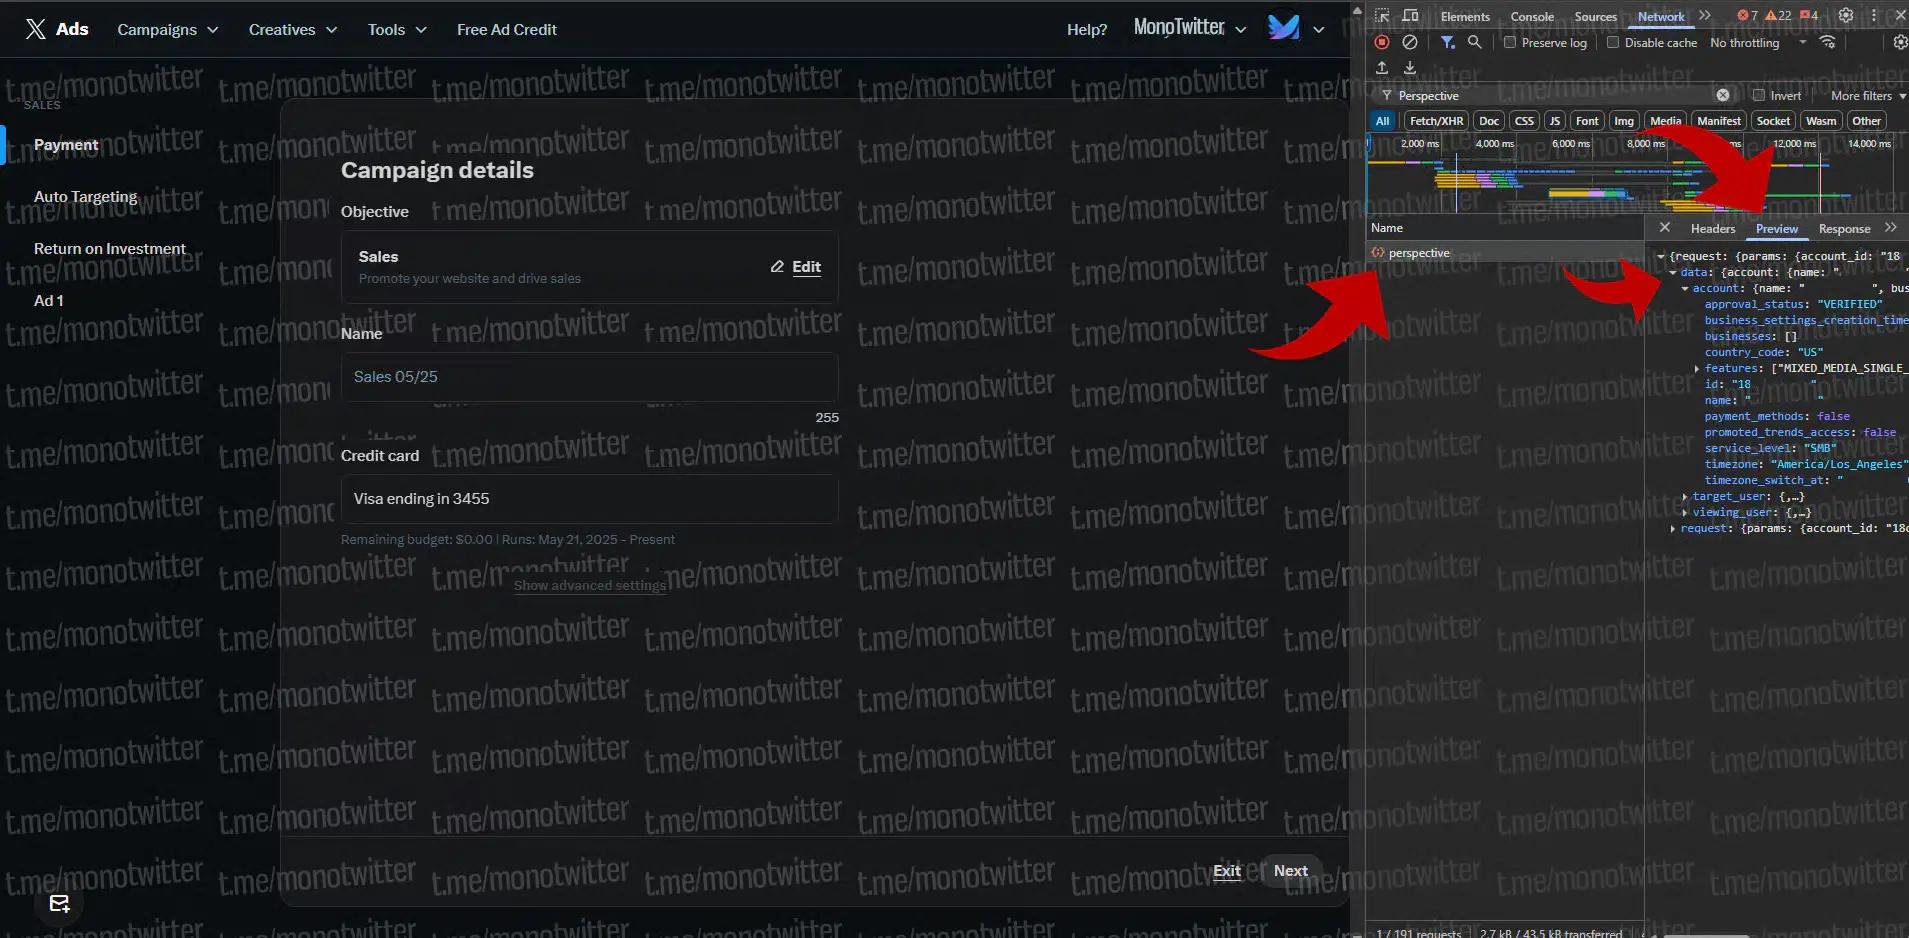The width and height of the screenshot is (1909, 938).
Task: Stop recording the network log
Action: tap(1382, 42)
